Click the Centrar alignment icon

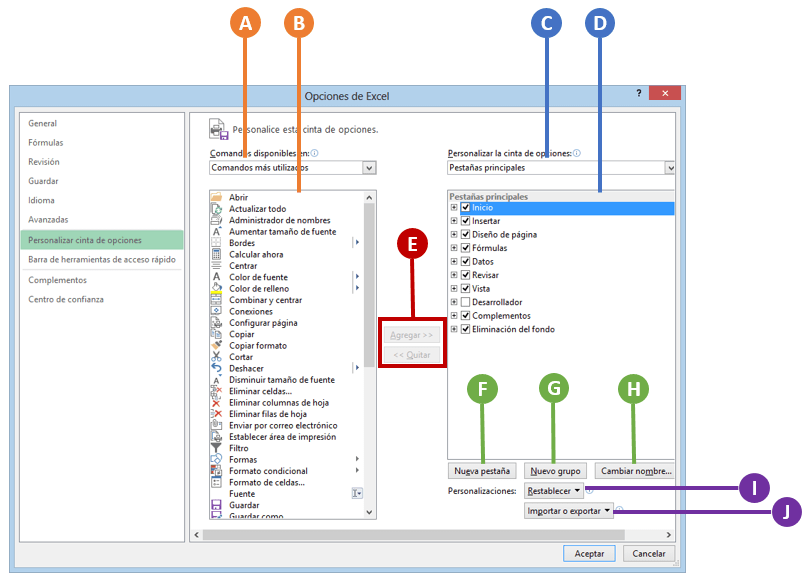216,266
